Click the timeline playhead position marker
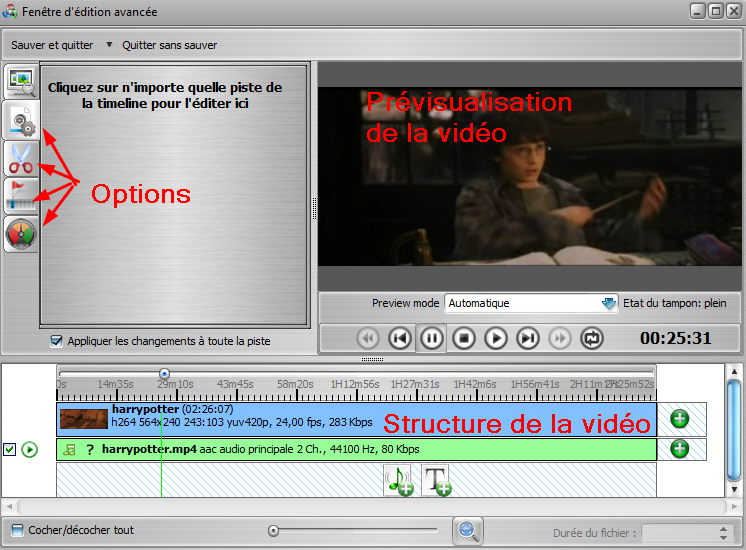This screenshot has width=746, height=550. click(164, 373)
